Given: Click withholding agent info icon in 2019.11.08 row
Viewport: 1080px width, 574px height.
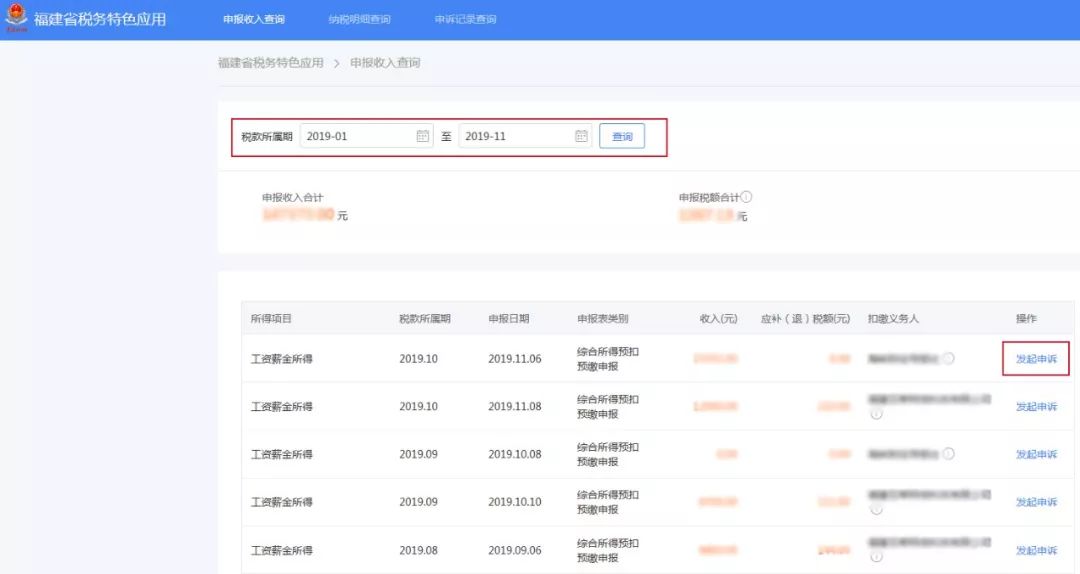Looking at the screenshot, I should (x=876, y=414).
